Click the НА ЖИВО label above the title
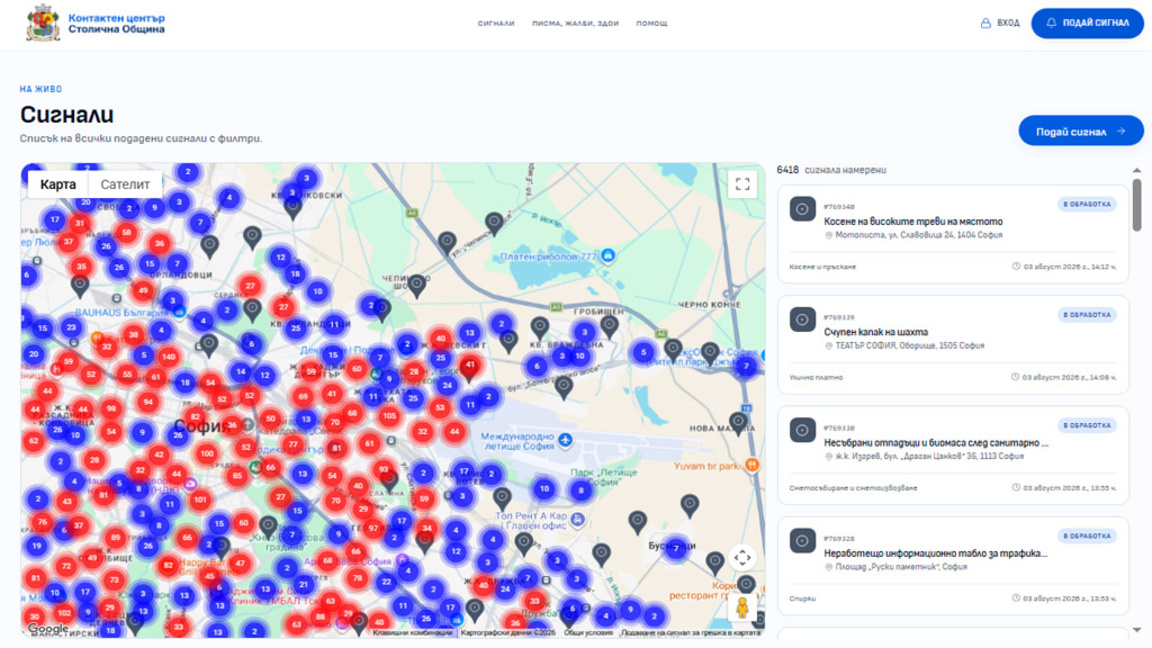The image size is (1152, 648). coord(41,89)
